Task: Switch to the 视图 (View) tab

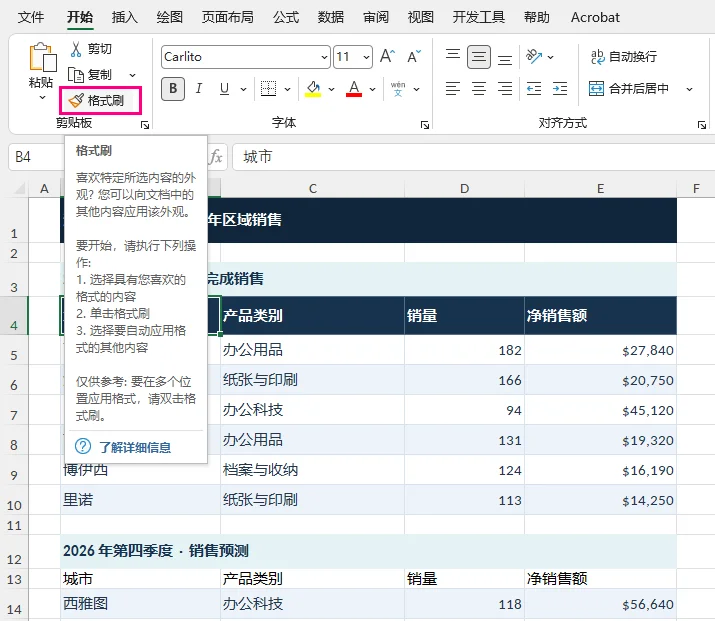Action: tap(420, 17)
